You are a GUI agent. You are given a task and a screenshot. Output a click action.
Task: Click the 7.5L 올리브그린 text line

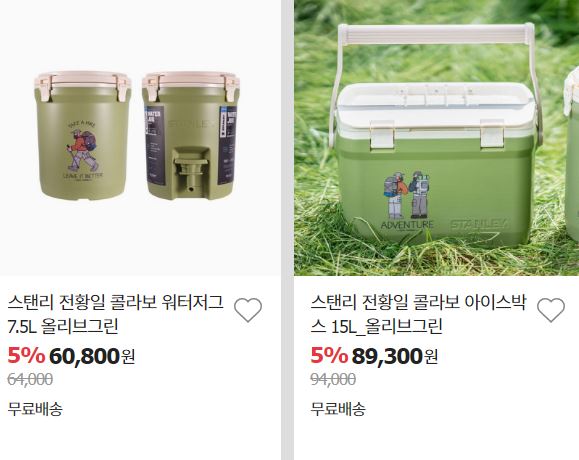point(63,327)
